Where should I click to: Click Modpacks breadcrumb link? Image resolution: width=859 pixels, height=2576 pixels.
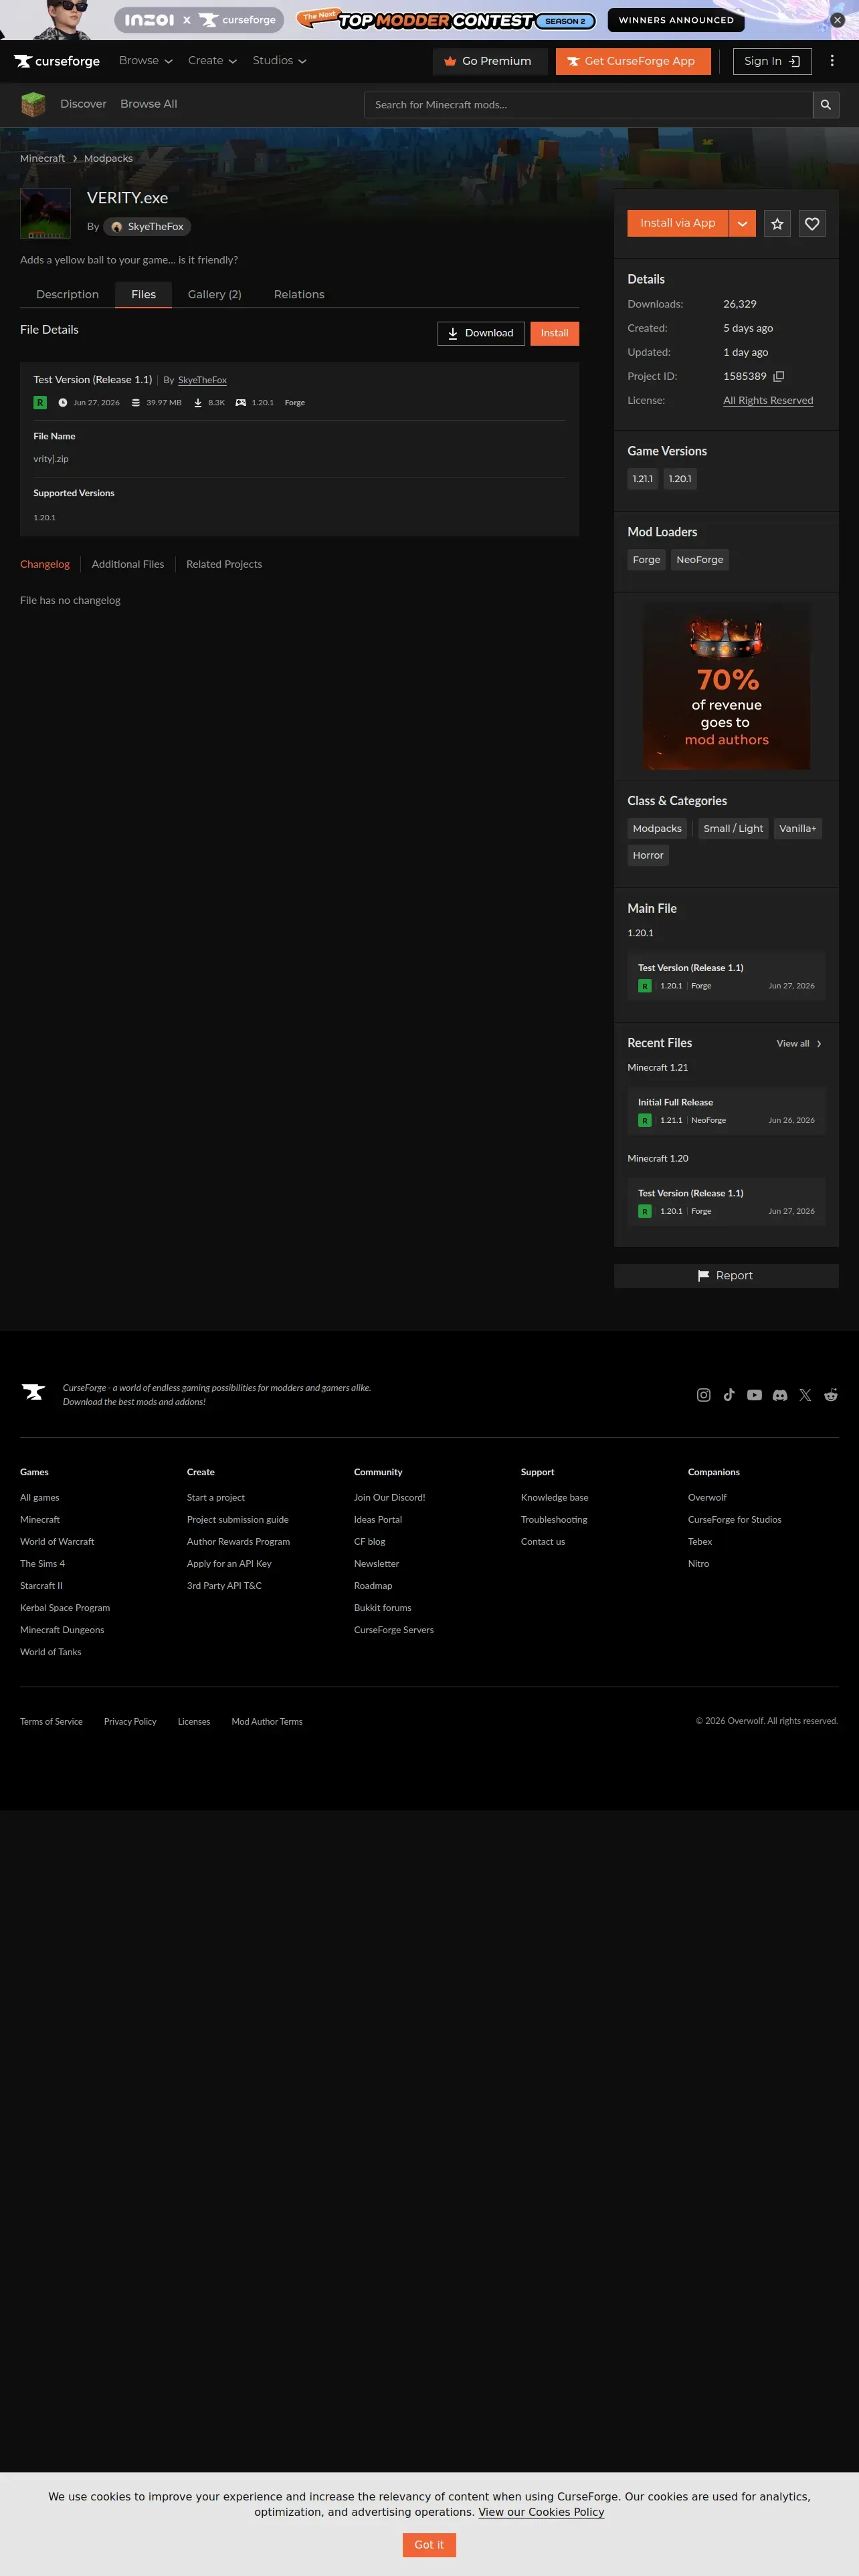coord(108,159)
